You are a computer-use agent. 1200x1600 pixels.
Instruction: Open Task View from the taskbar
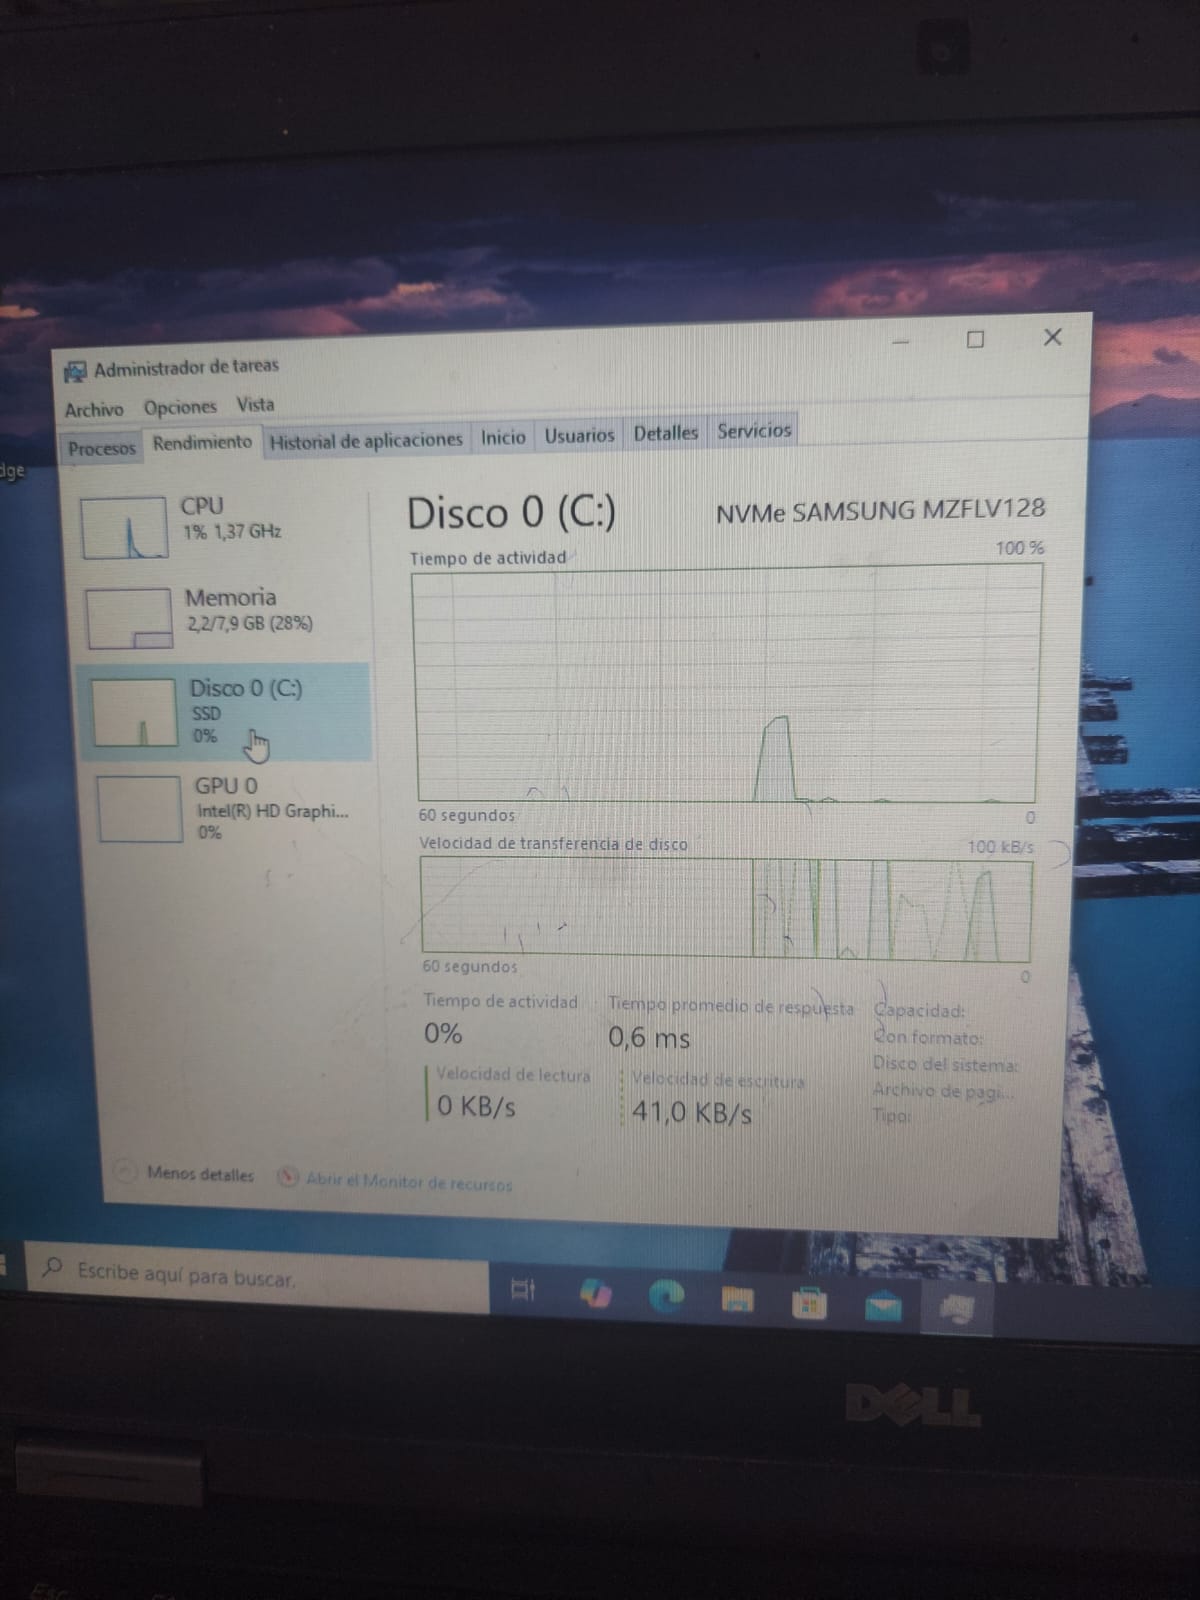click(523, 1290)
